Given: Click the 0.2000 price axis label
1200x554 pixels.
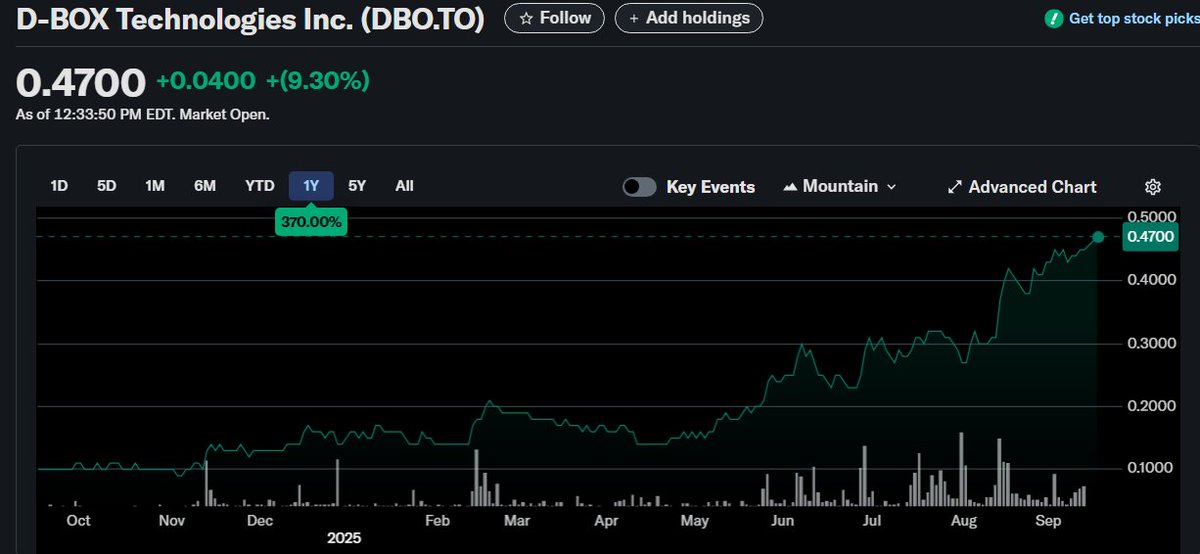Looking at the screenshot, I should point(1150,406).
